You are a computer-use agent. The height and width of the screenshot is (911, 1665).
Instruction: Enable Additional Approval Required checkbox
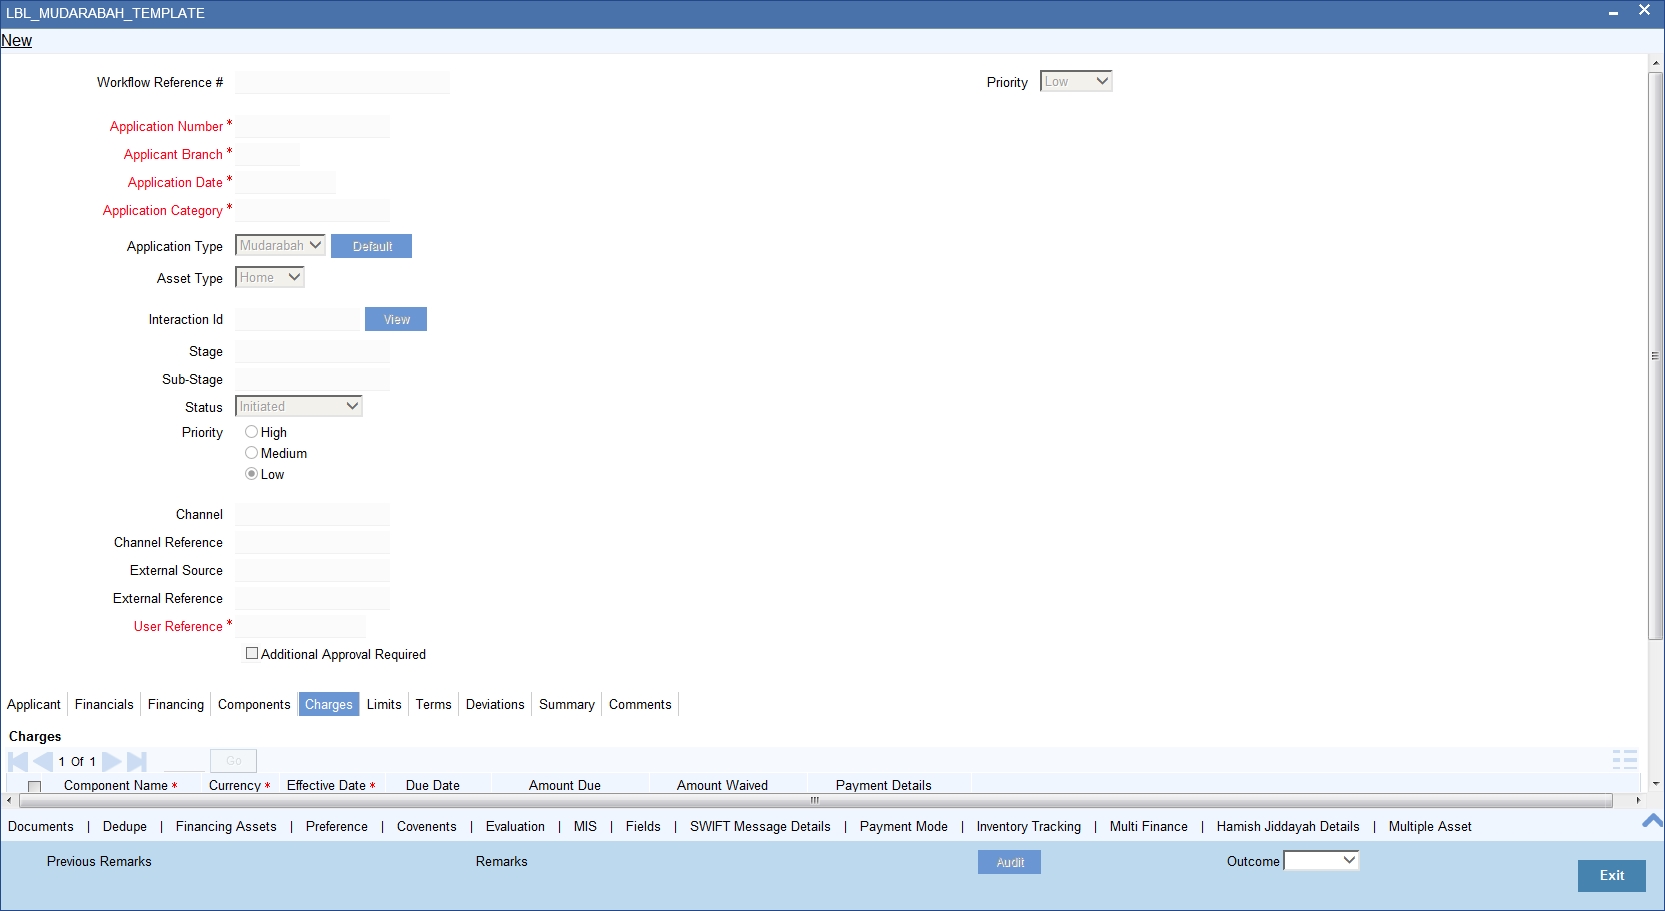click(252, 653)
